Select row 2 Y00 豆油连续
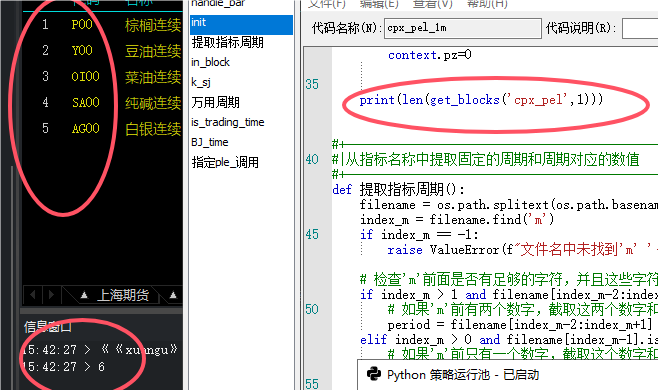The height and width of the screenshot is (390, 658). (103, 51)
